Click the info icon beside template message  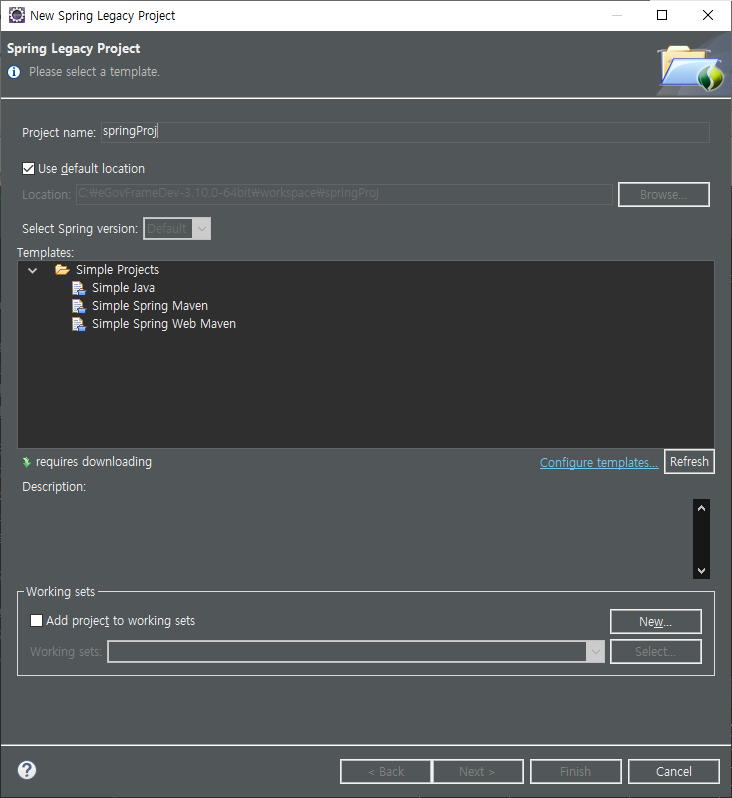tap(14, 72)
